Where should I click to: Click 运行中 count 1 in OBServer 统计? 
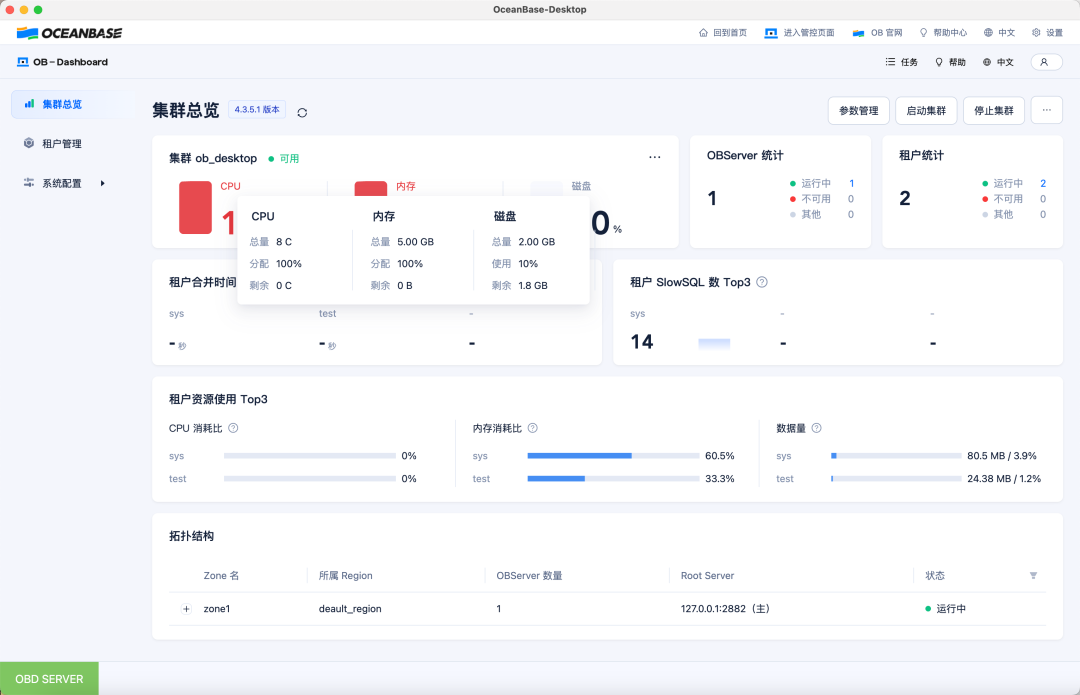[x=851, y=183]
